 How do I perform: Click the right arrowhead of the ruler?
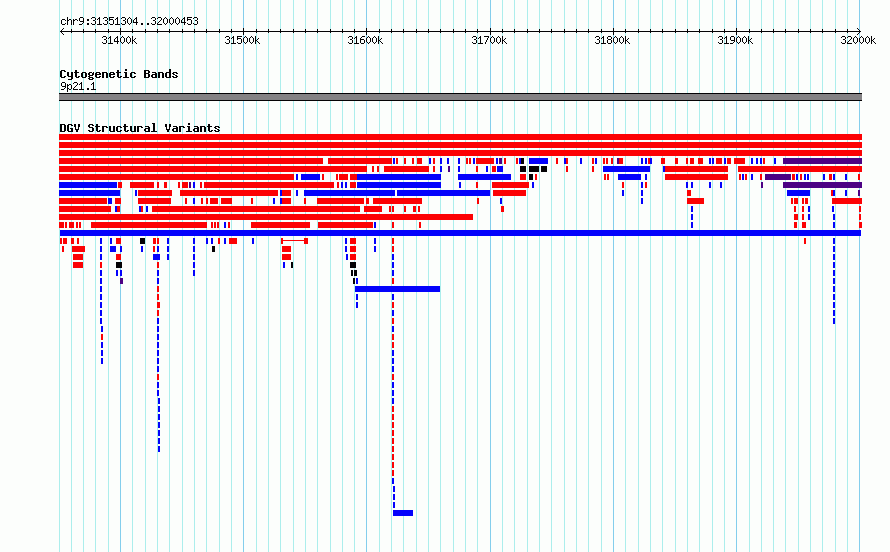tap(859, 31)
